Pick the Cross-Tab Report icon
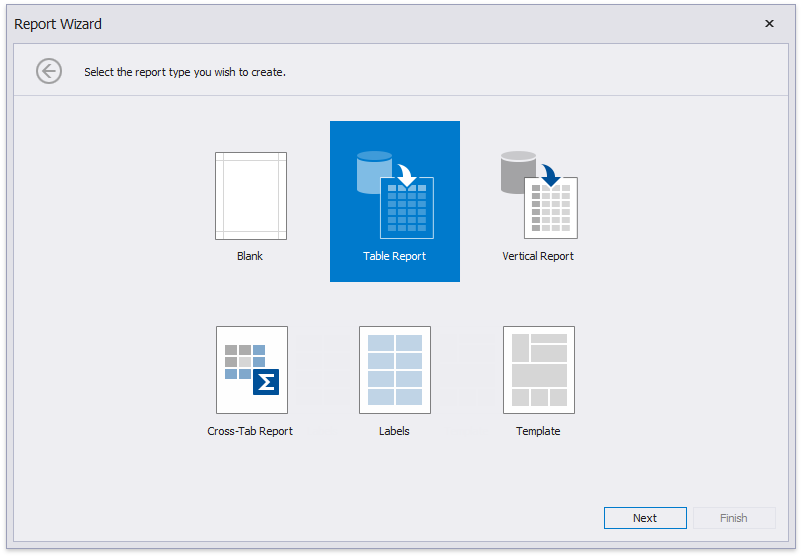 [251, 369]
